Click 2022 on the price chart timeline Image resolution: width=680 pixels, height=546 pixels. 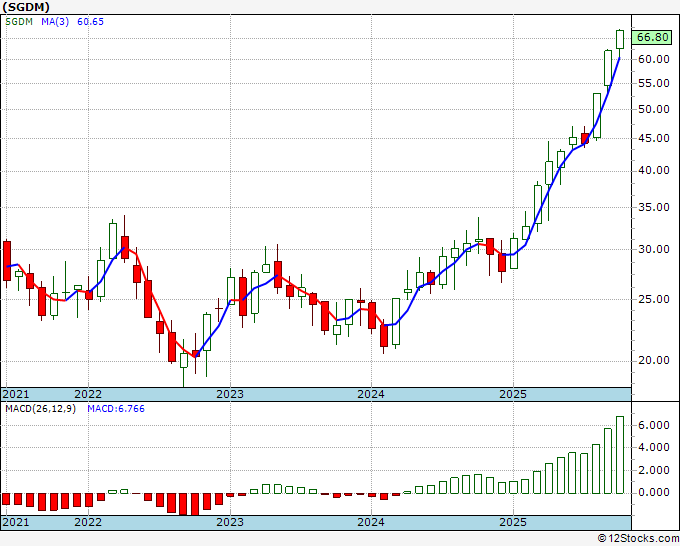click(x=88, y=394)
